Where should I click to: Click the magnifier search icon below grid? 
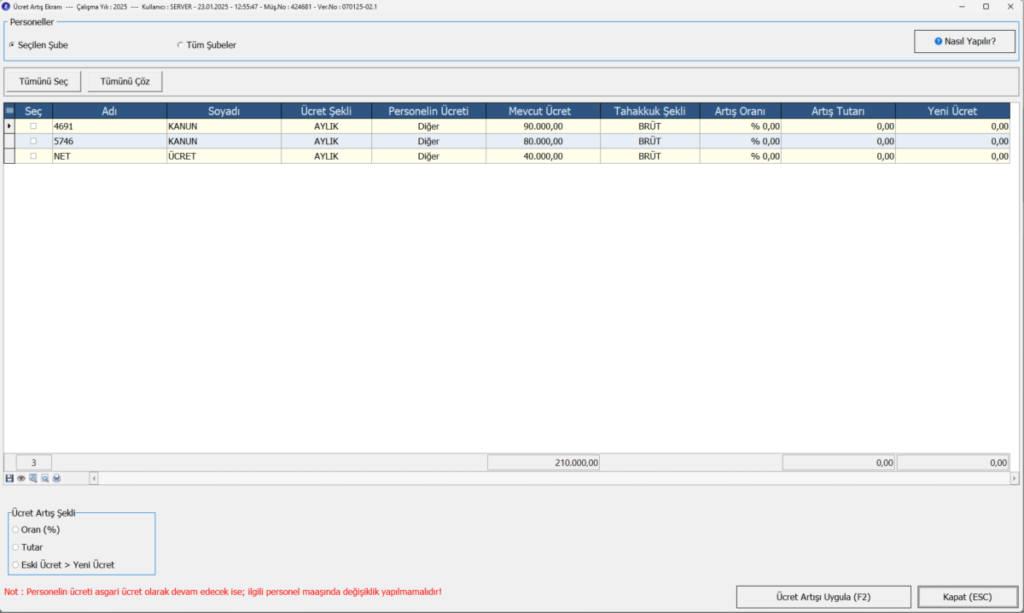[44, 479]
